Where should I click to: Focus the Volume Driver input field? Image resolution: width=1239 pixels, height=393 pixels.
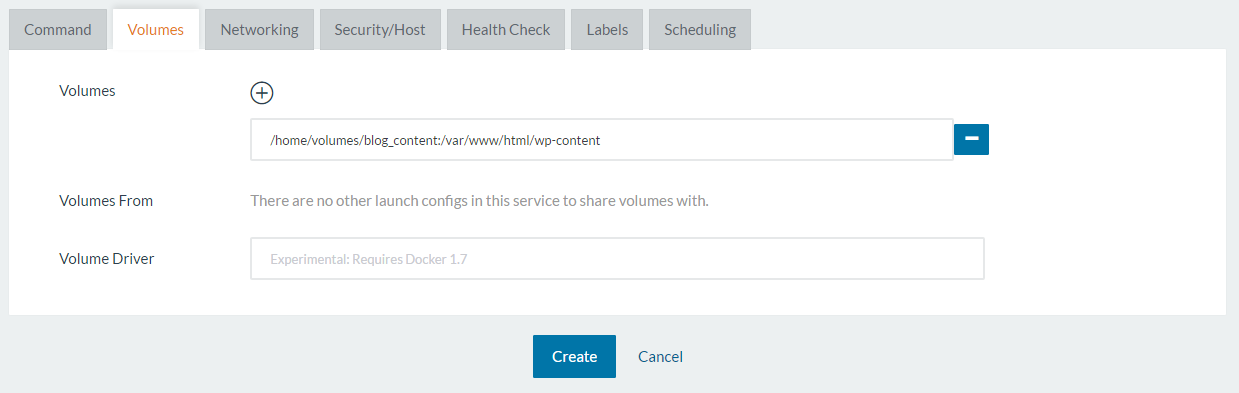pyautogui.click(x=617, y=258)
